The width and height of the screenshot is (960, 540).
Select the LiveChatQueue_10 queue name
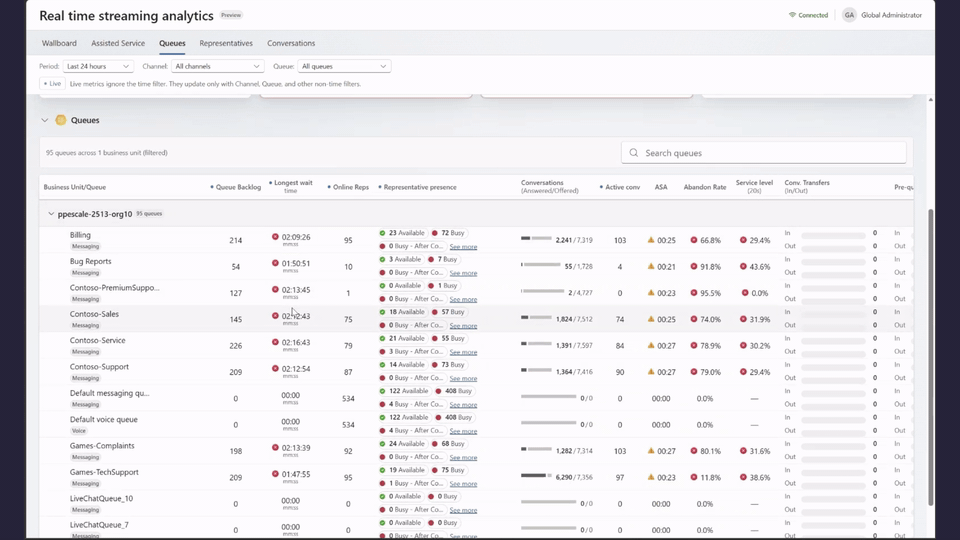point(101,498)
